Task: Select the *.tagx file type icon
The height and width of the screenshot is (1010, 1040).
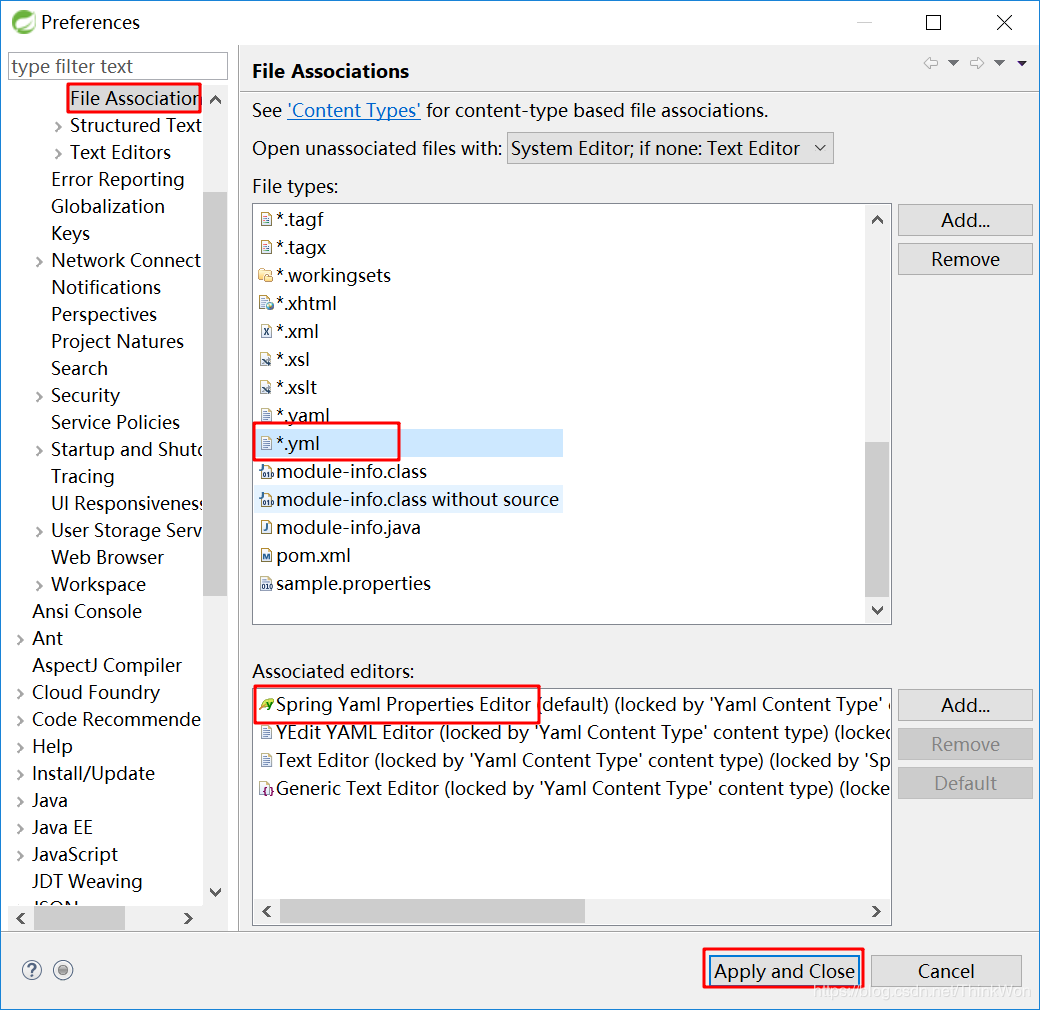Action: point(266,247)
